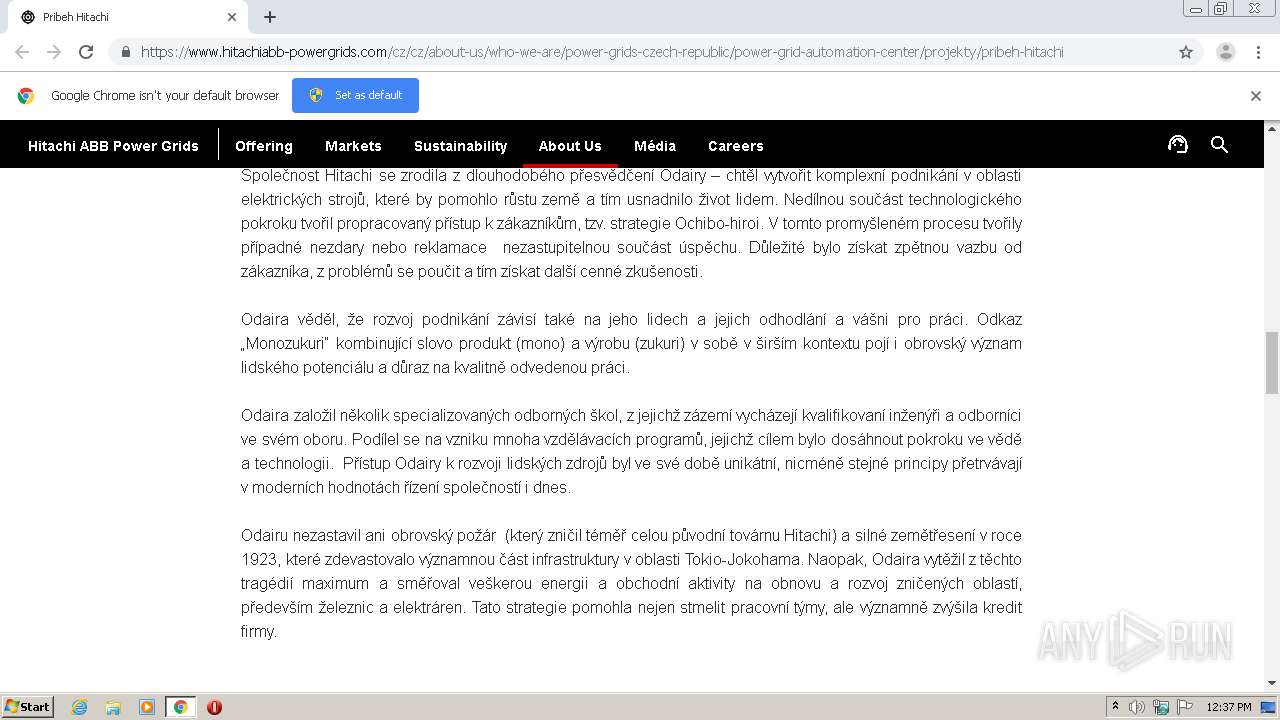The width and height of the screenshot is (1280, 720).
Task: Click the browser forward arrow
Action: pos(54,52)
